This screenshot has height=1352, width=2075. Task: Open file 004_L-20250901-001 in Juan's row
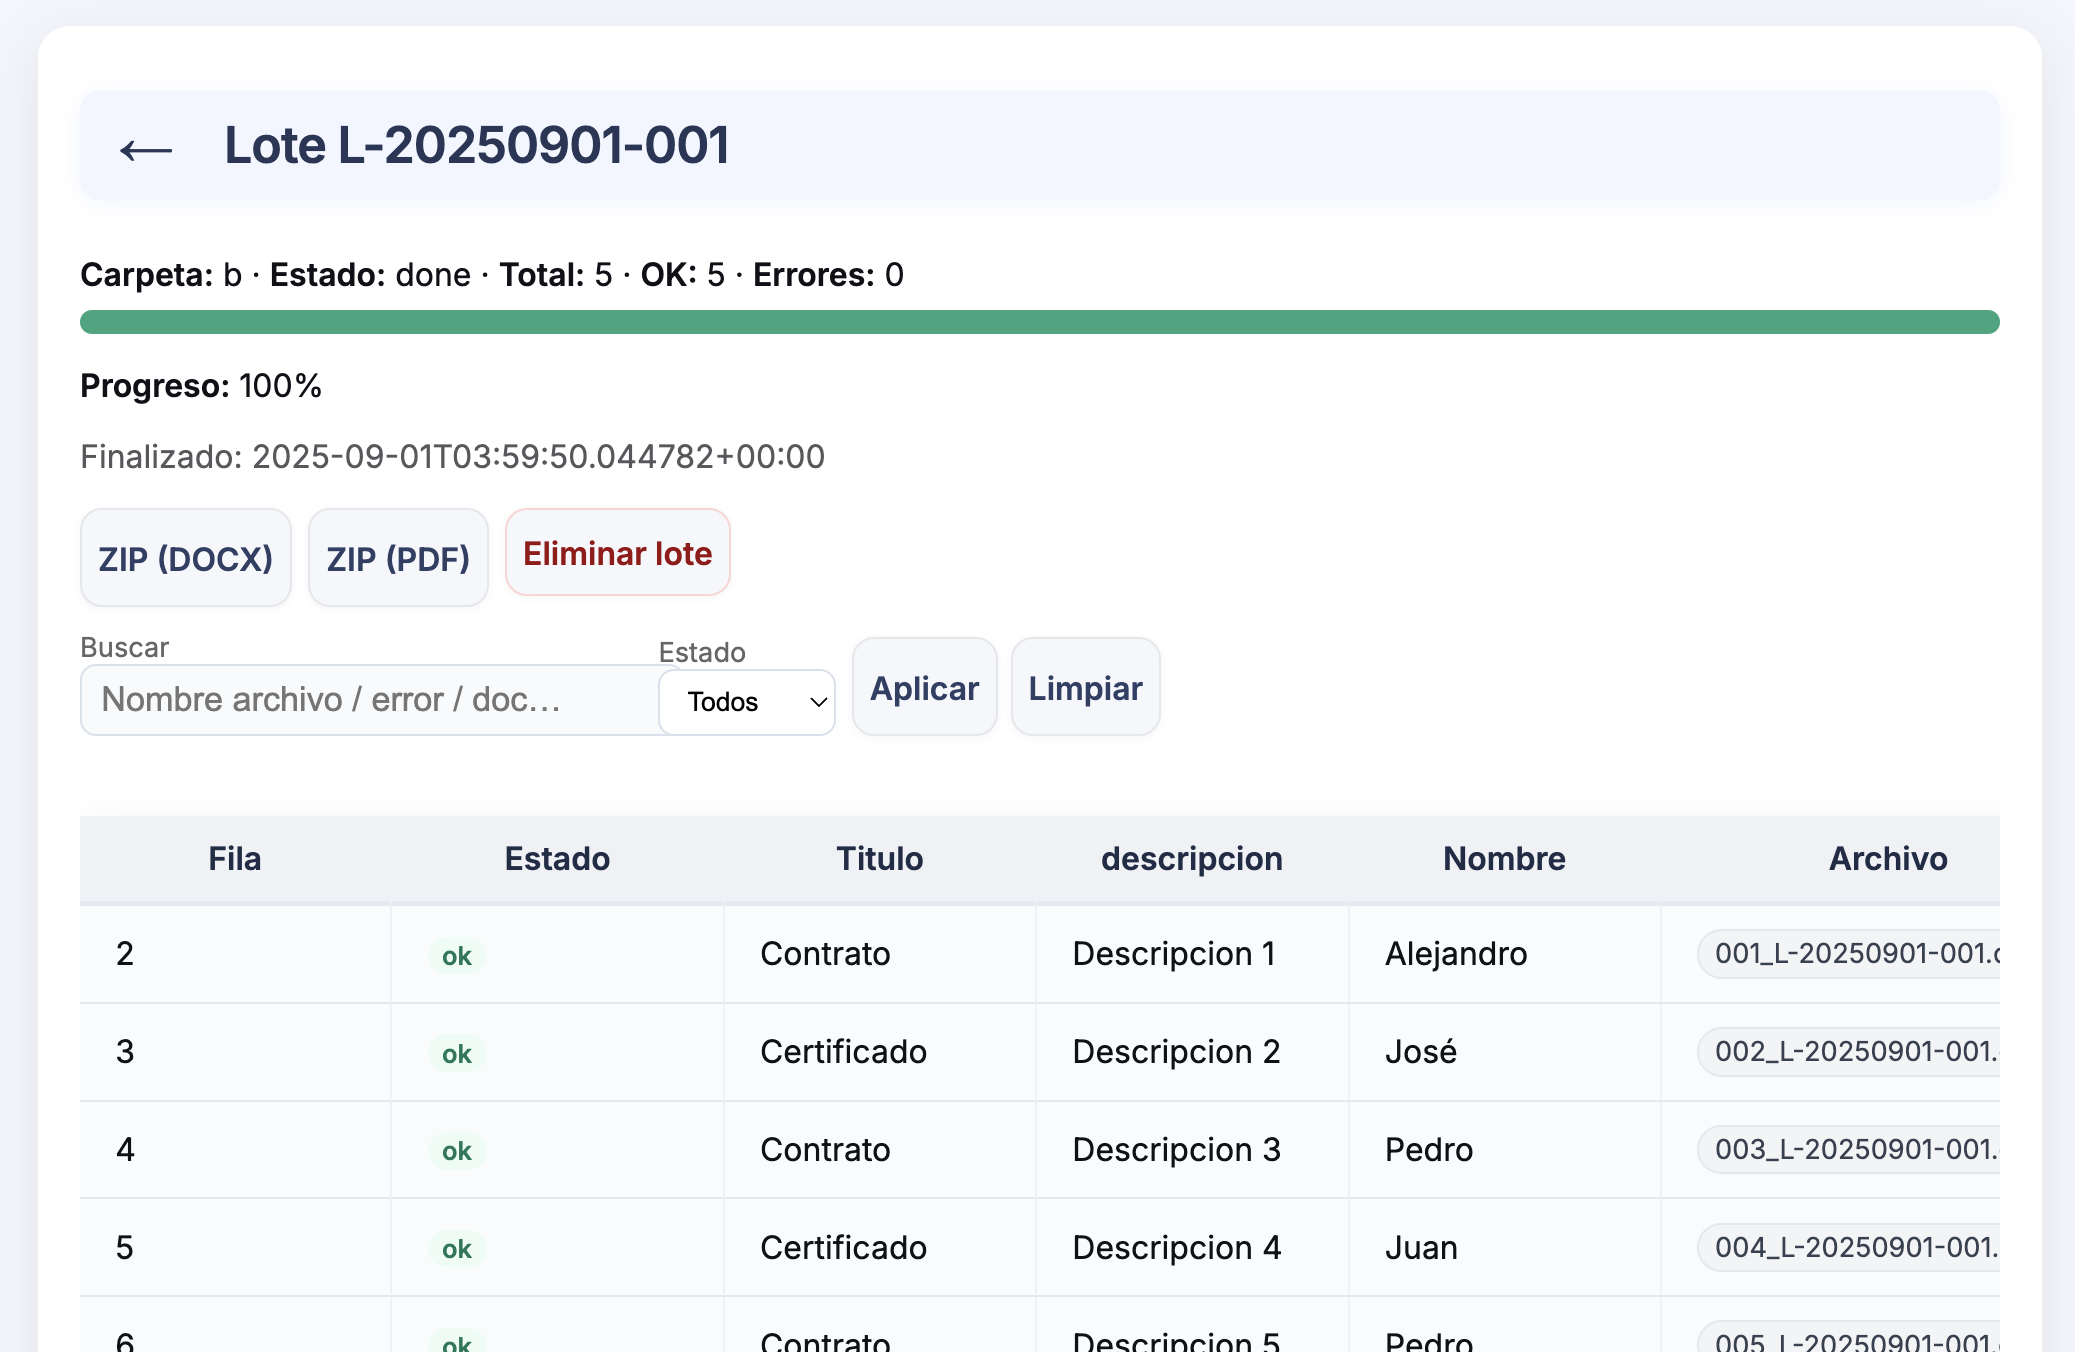coord(1850,1248)
